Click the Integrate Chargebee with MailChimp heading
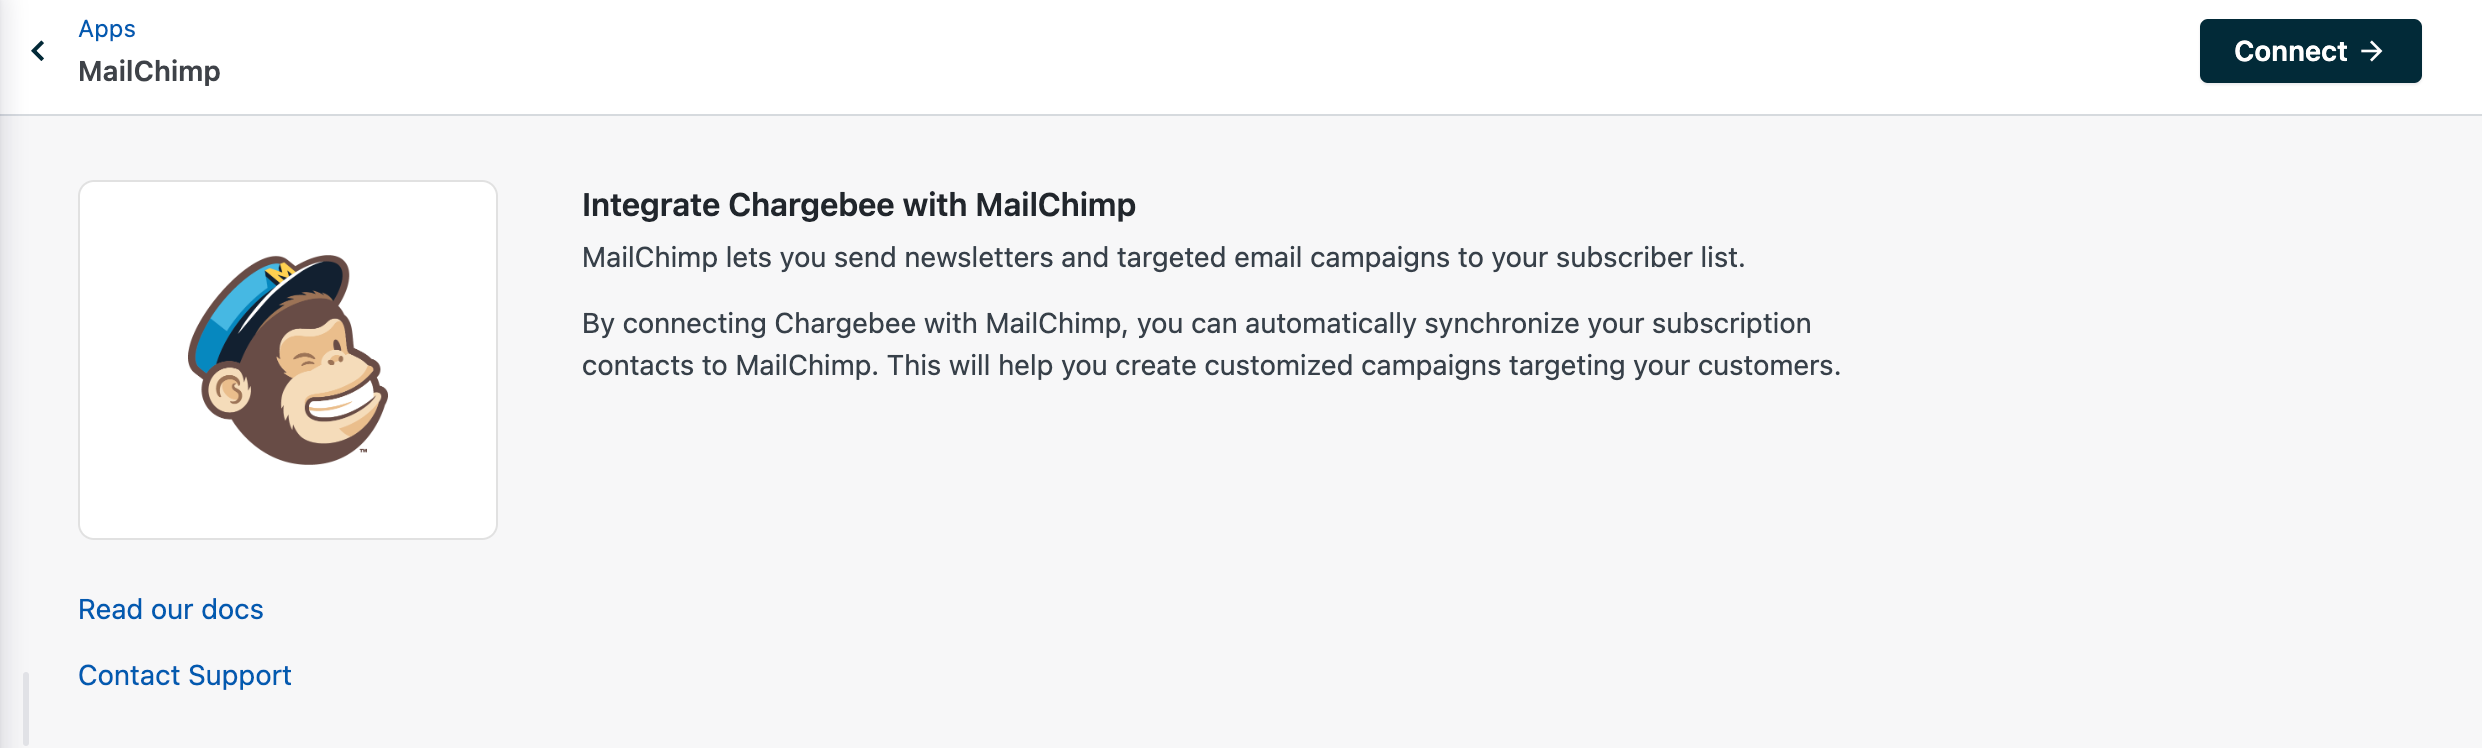This screenshot has height=748, width=2482. point(858,205)
